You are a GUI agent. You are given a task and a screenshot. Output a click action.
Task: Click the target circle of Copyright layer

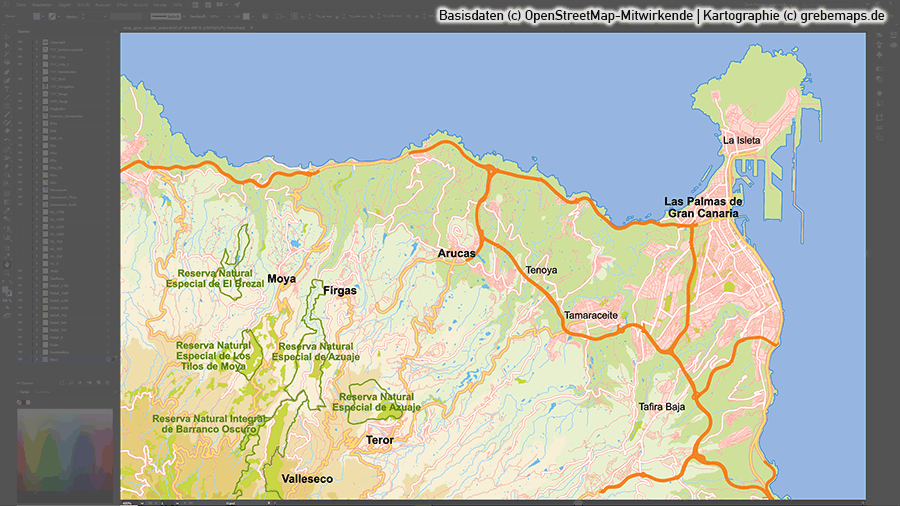(x=108, y=43)
